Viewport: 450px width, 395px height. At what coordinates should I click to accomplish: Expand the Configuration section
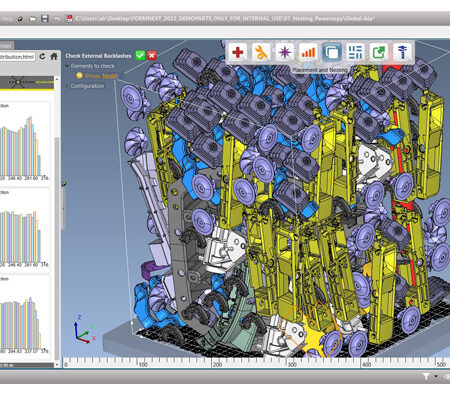pos(67,86)
